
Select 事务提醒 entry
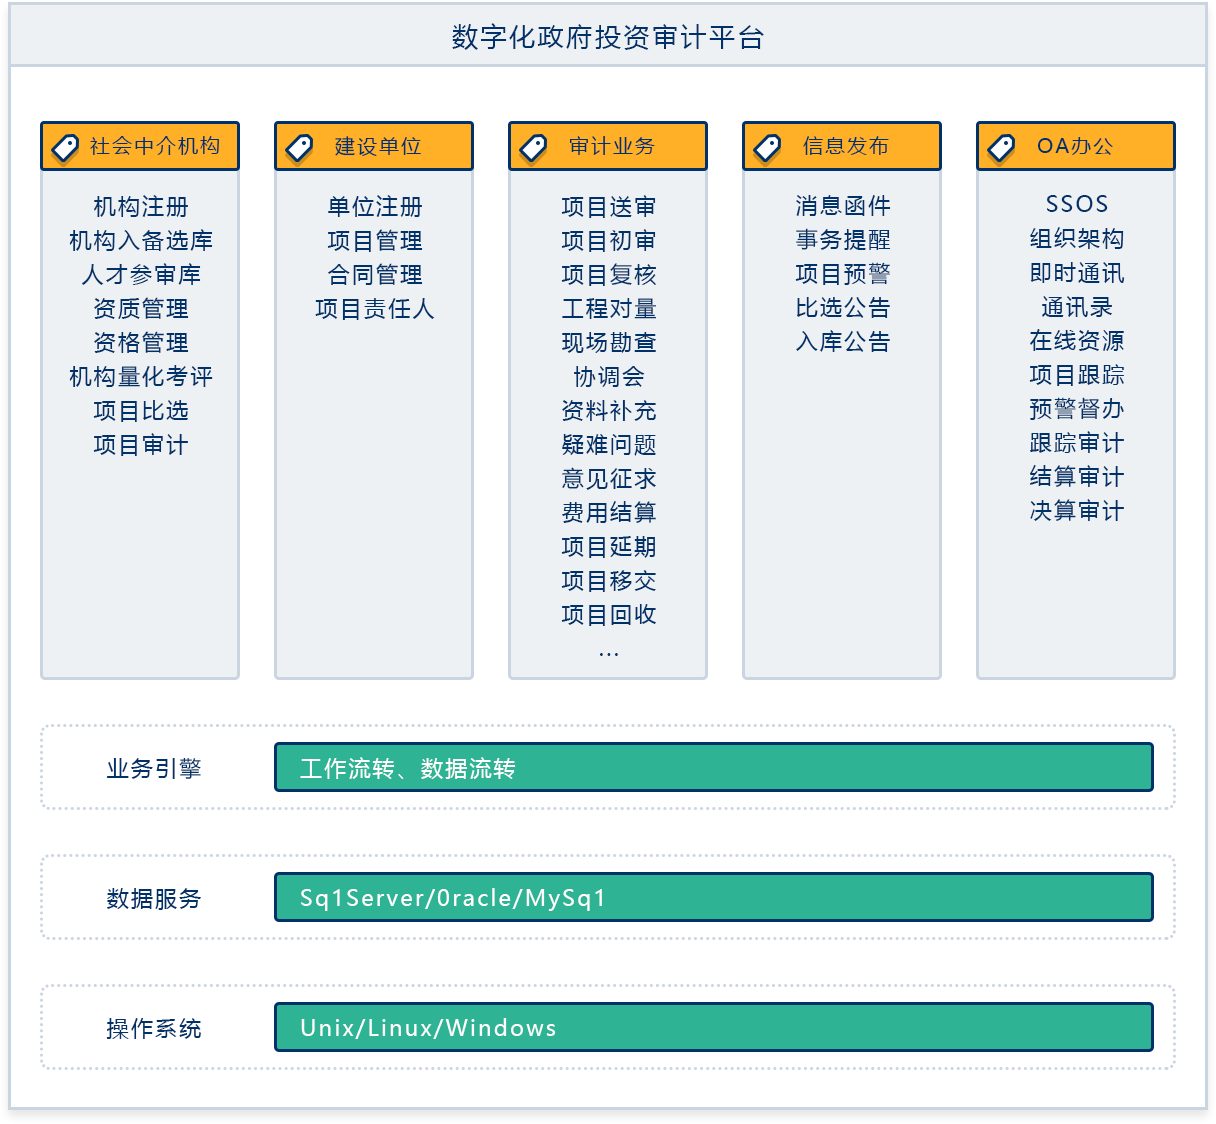pos(843,240)
